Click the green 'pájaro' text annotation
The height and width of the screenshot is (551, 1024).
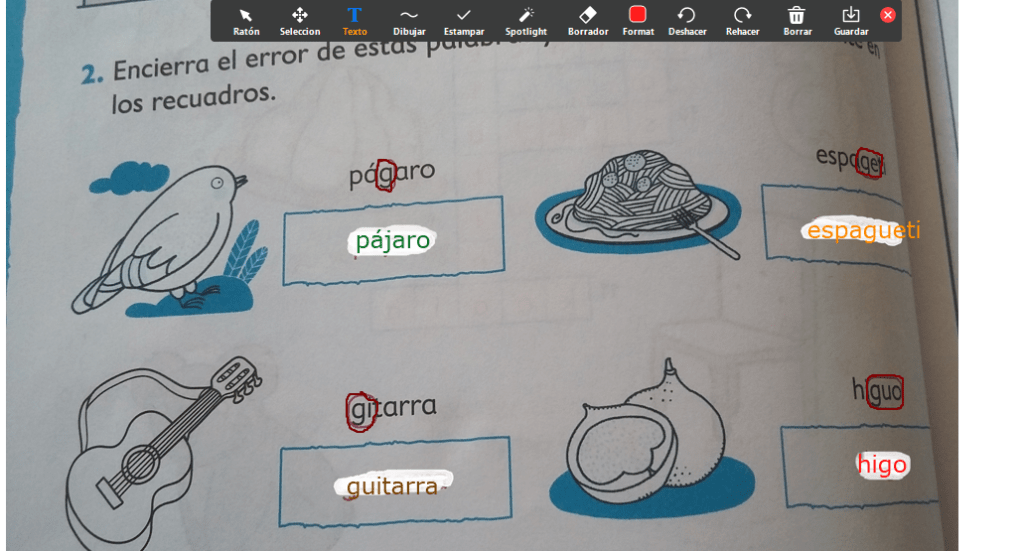393,240
